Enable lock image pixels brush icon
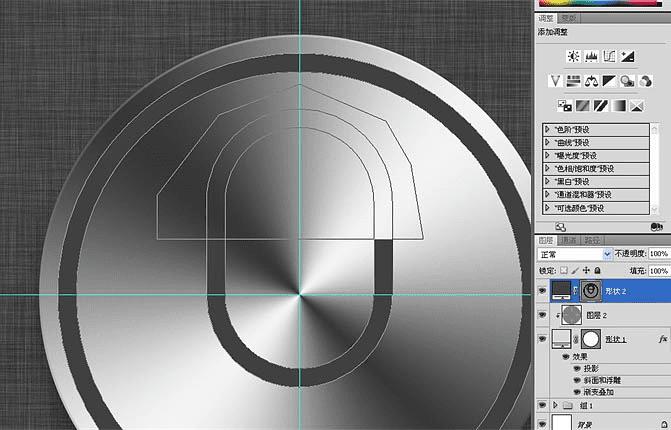Screen dimensions: 671x430 [575, 270]
